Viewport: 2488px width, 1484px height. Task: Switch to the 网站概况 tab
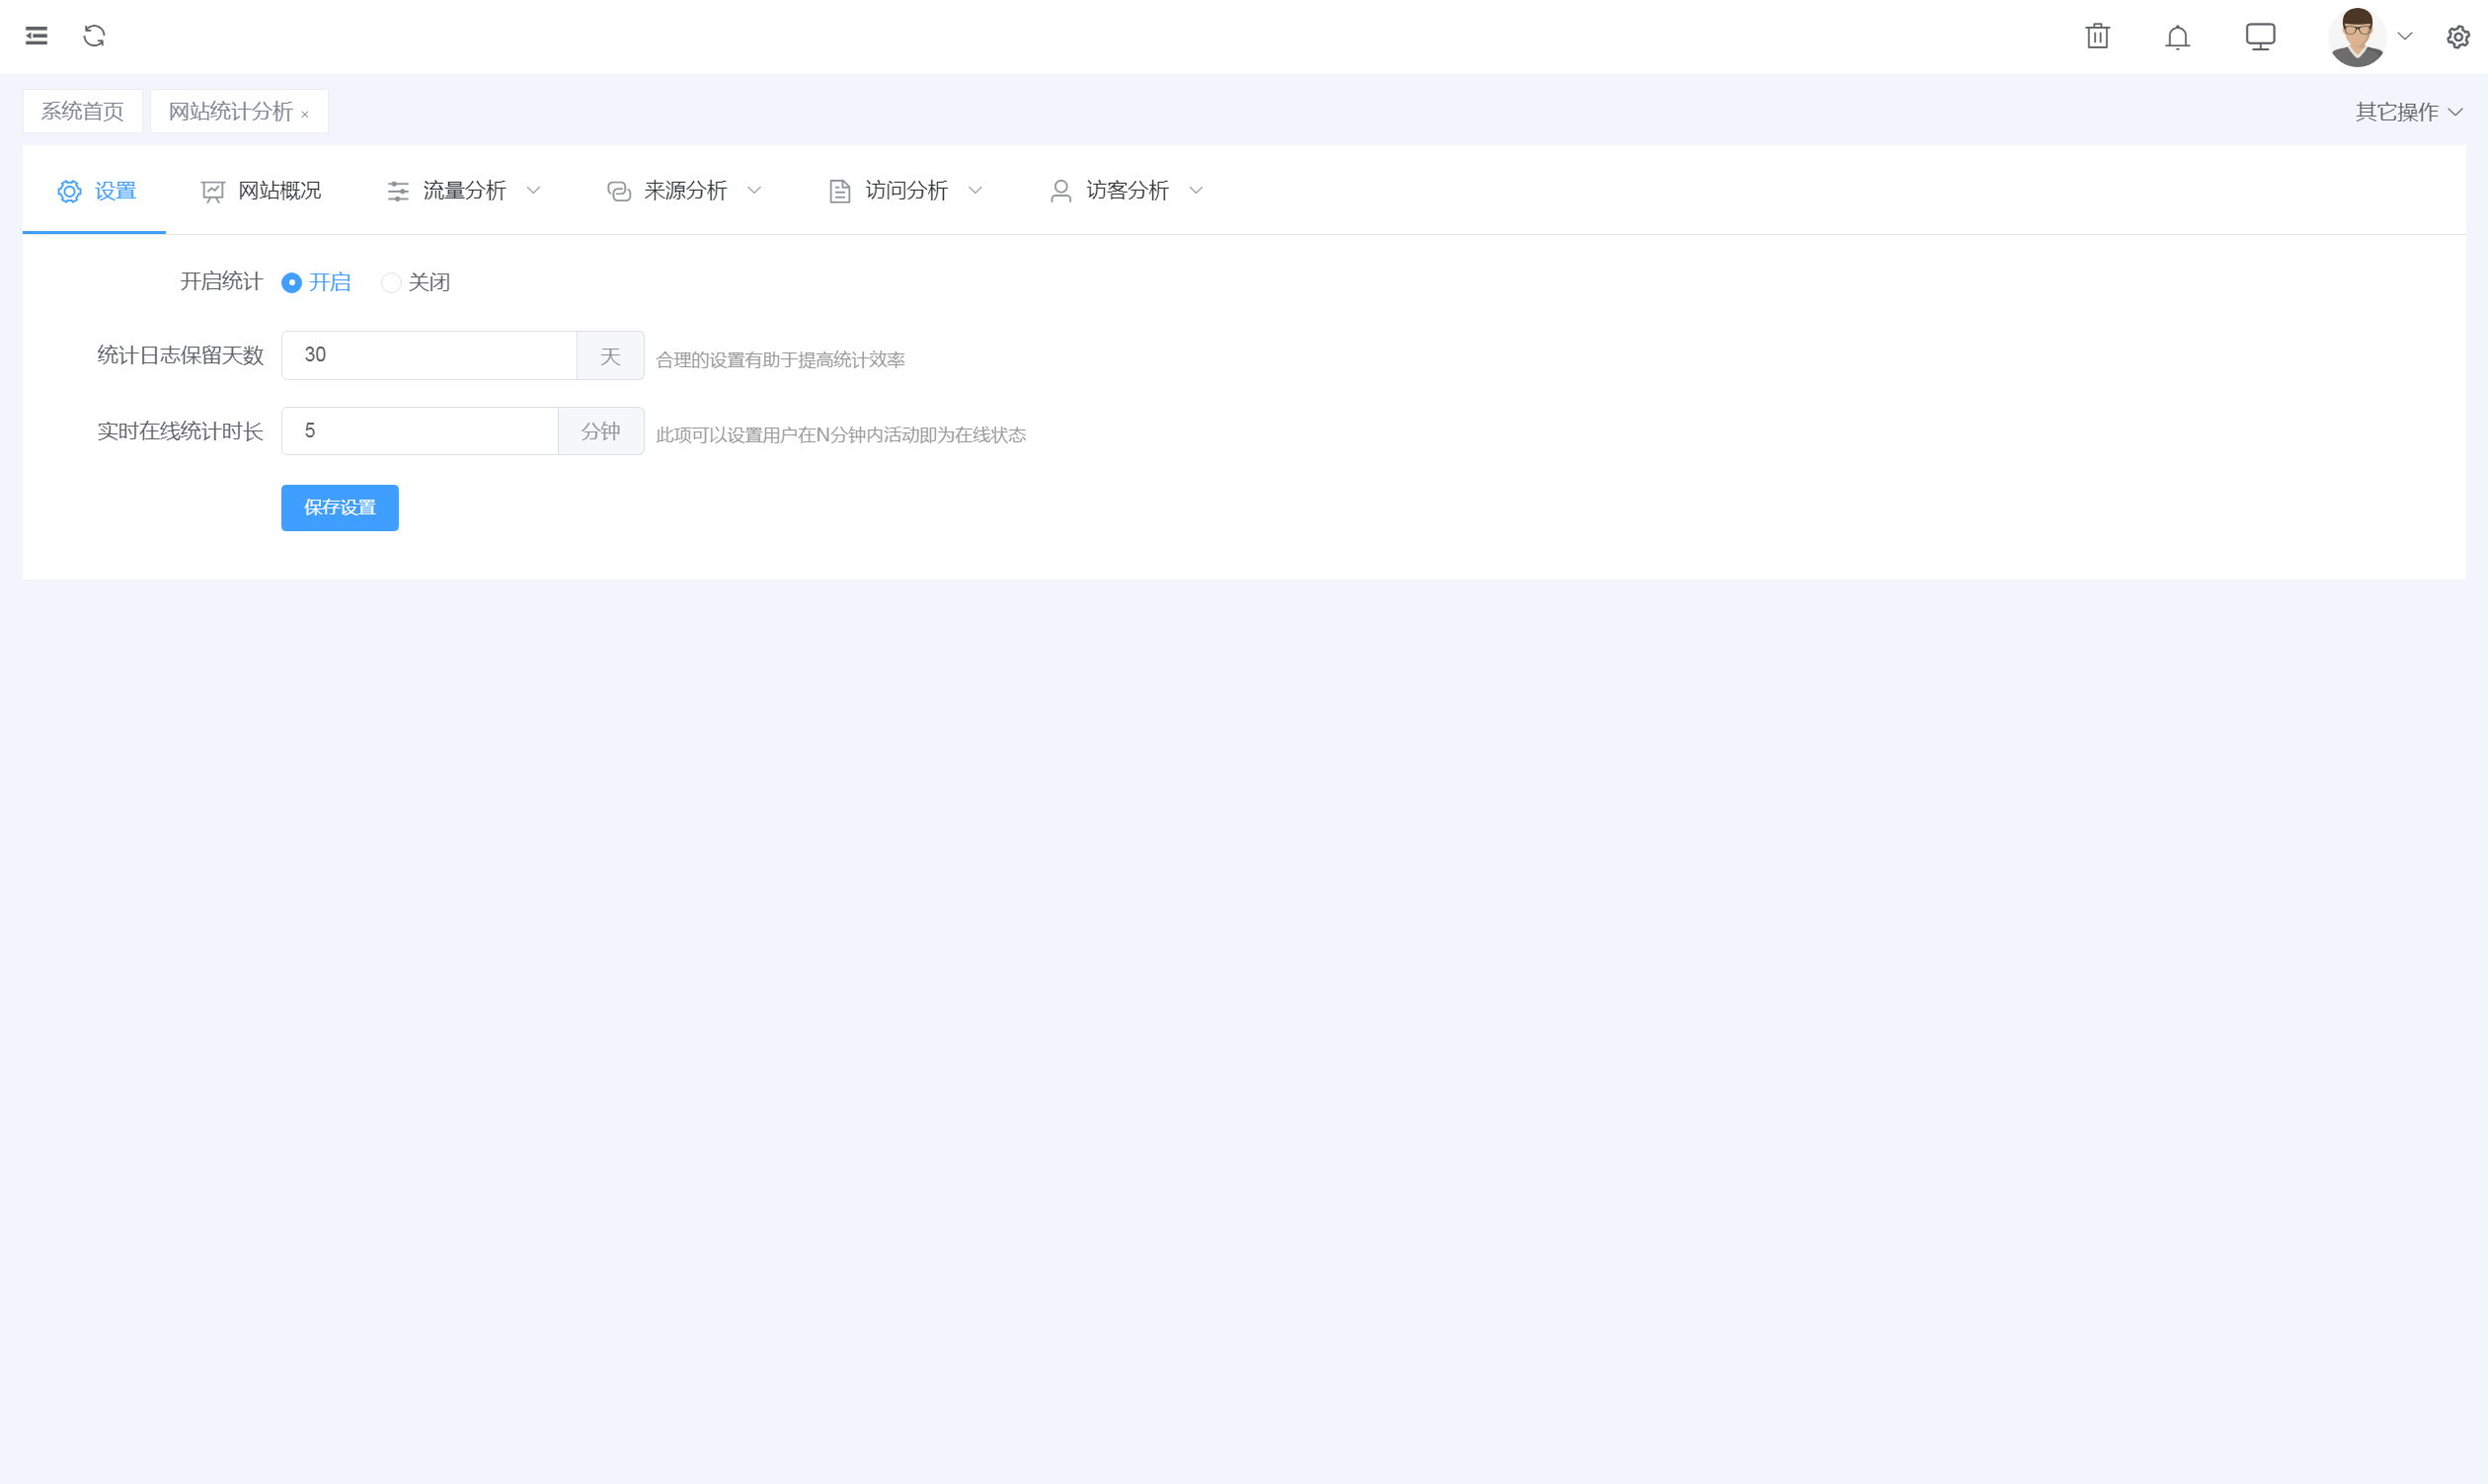261,190
